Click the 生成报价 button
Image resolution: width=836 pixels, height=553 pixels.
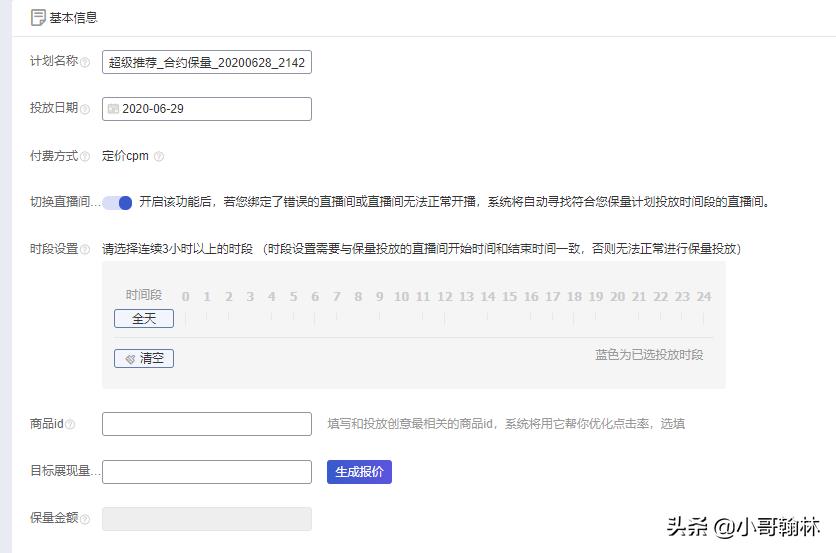(x=359, y=472)
